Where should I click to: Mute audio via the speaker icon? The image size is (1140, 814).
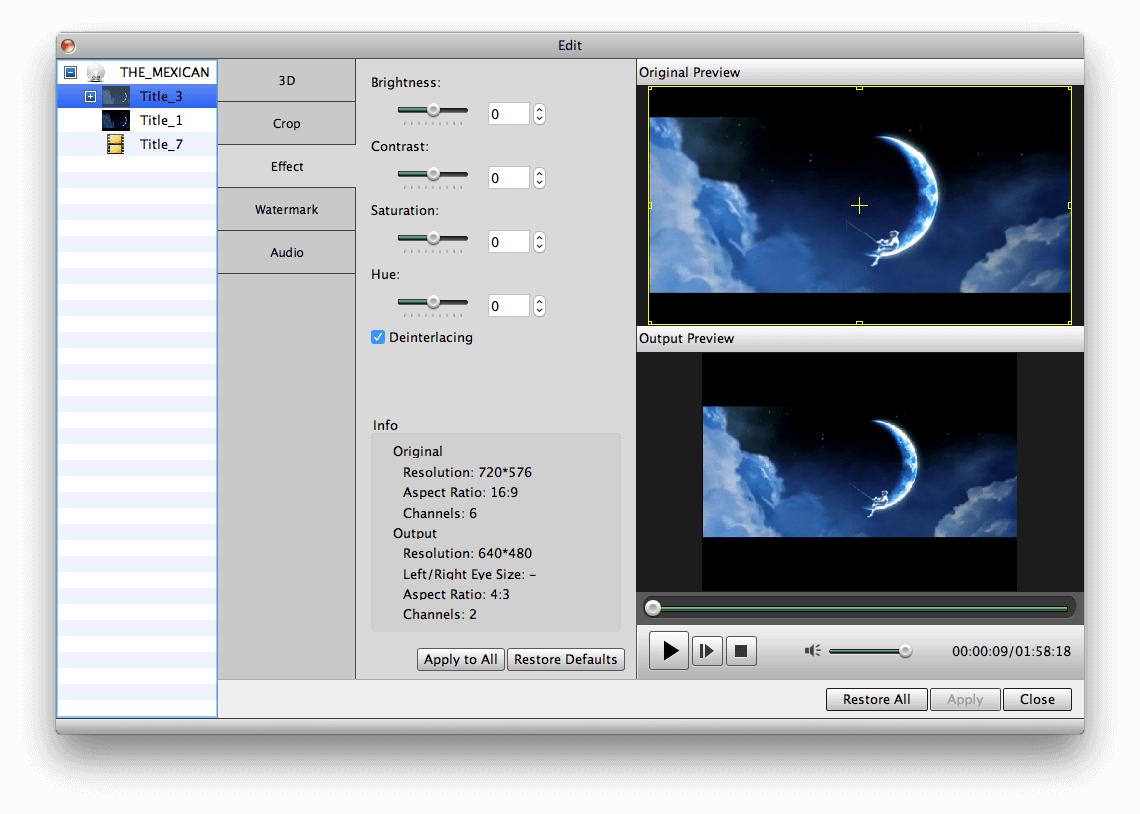[812, 650]
